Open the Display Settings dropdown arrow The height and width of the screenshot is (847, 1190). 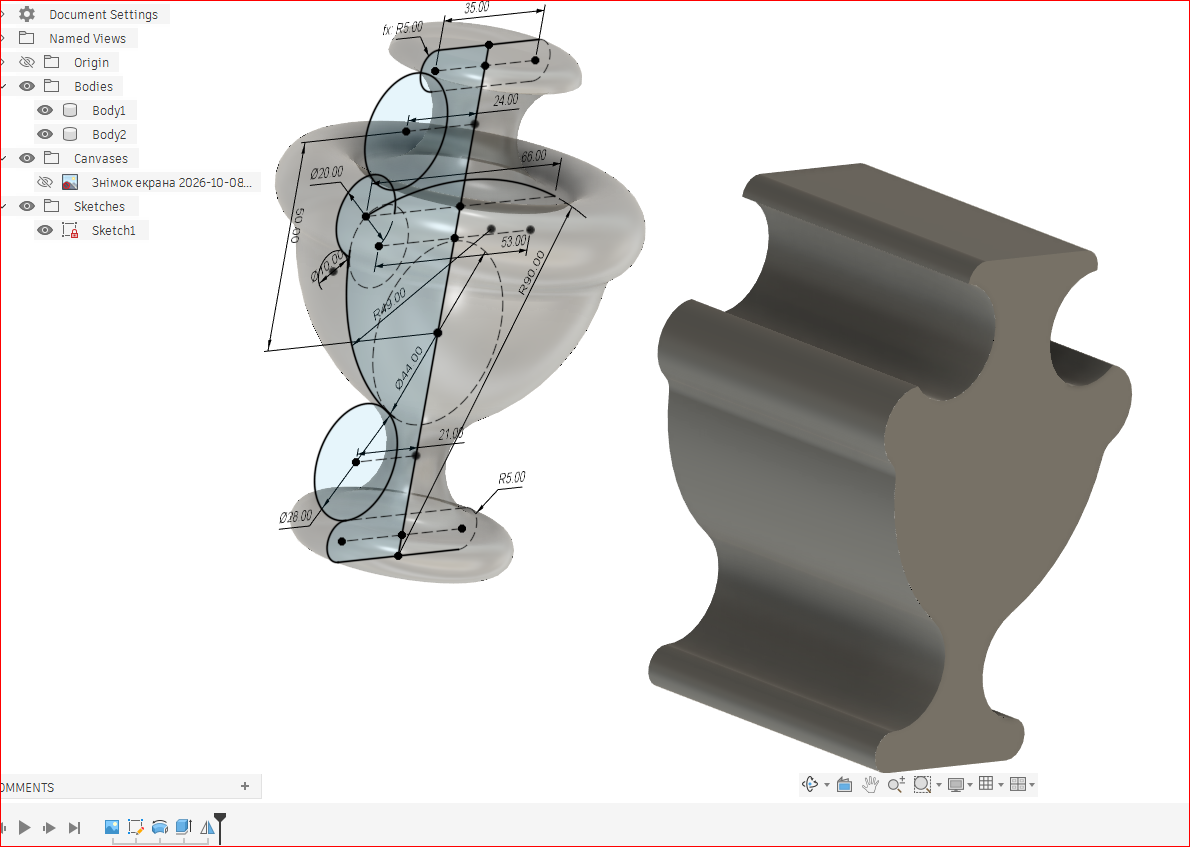970,785
